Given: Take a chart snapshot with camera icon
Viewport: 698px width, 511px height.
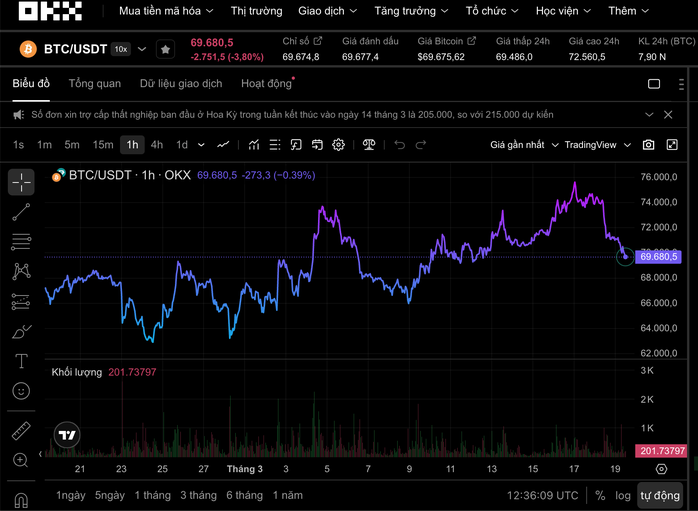Looking at the screenshot, I should click(x=648, y=145).
